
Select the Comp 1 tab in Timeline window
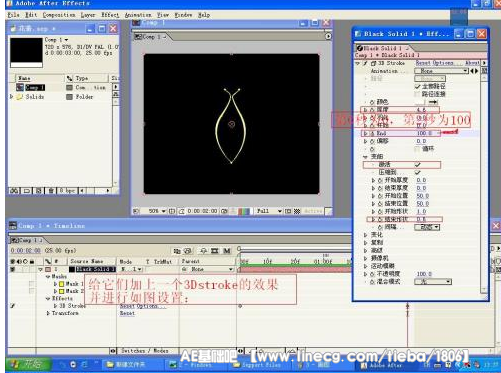(27, 240)
